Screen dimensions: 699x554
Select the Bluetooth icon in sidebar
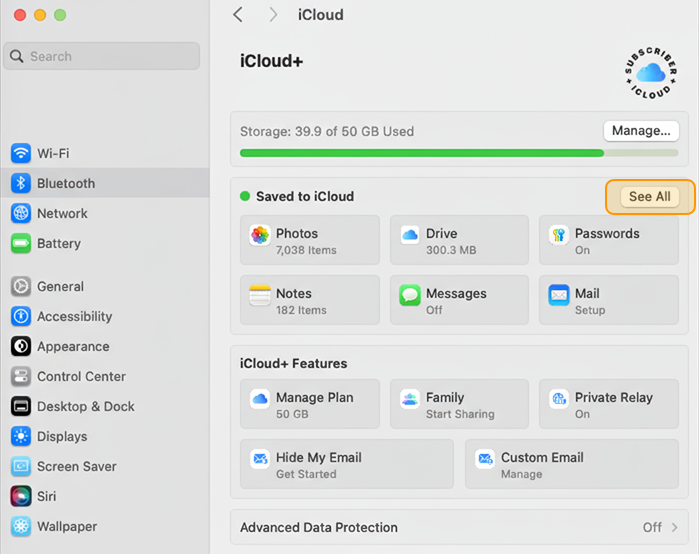click(x=21, y=183)
